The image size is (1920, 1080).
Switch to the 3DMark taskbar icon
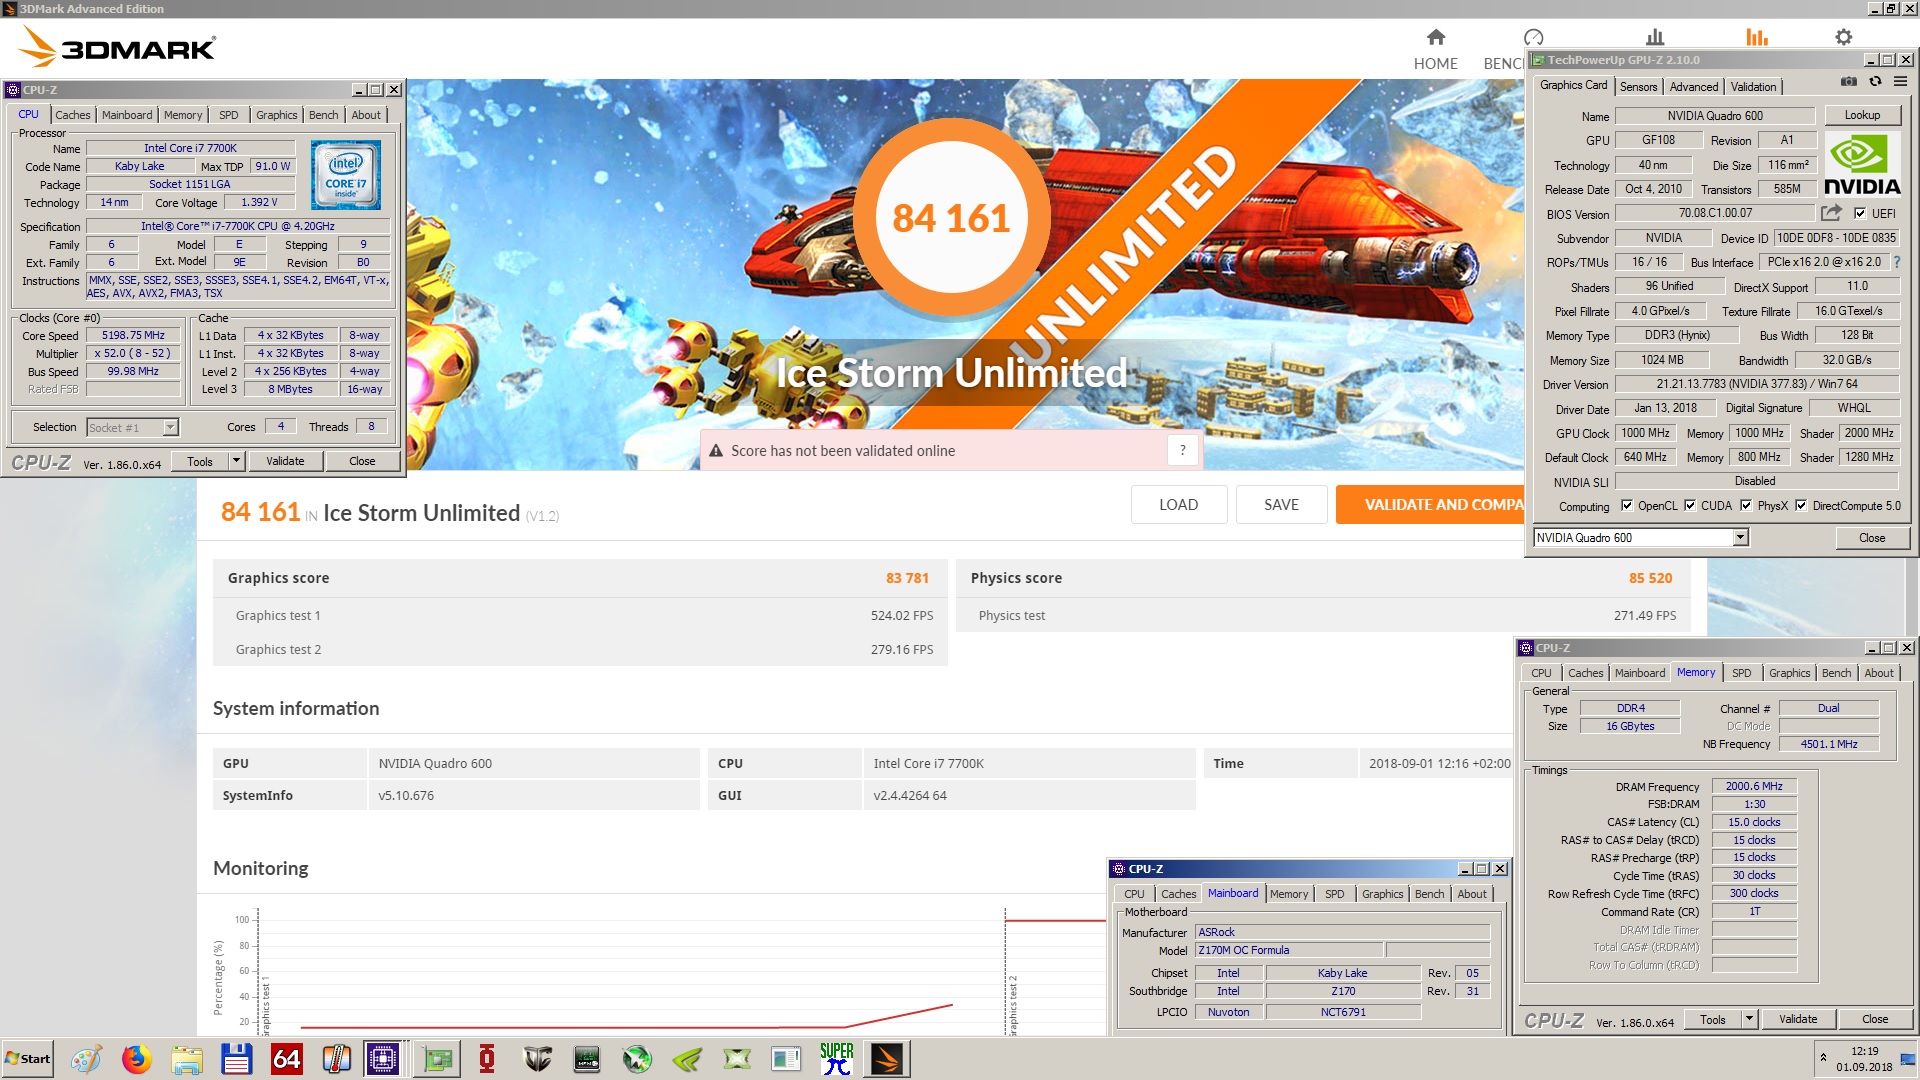[x=887, y=1059]
